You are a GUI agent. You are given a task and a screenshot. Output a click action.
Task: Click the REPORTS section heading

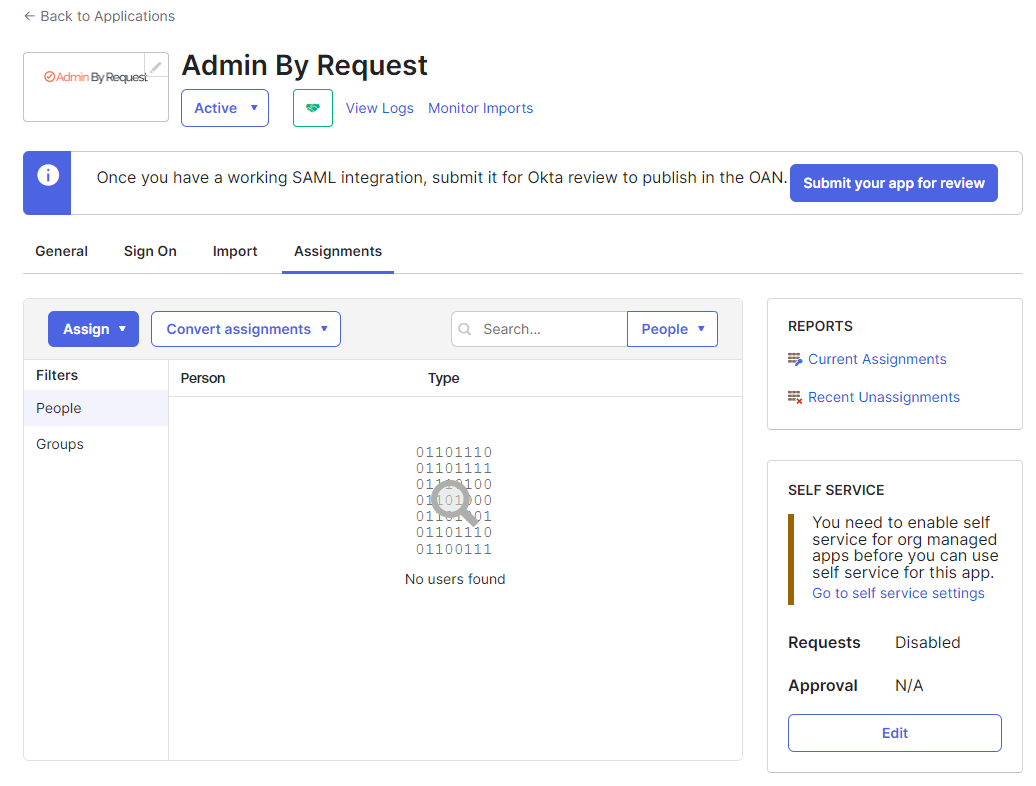[x=820, y=326]
